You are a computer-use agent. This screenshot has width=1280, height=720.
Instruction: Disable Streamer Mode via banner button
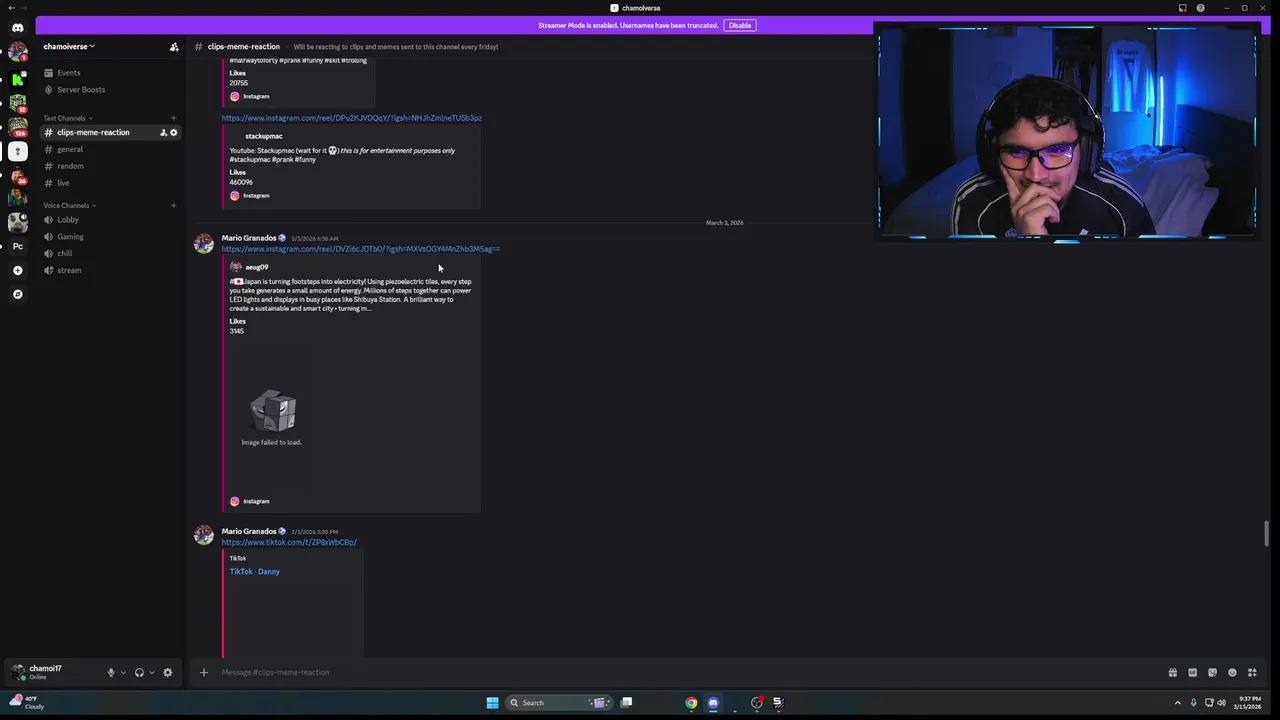click(739, 26)
